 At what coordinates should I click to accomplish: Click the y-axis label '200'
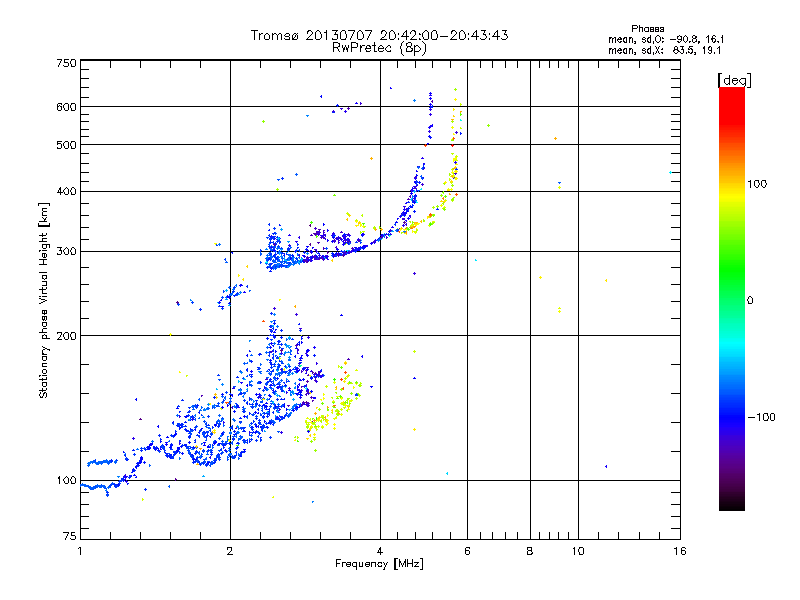pos(66,336)
